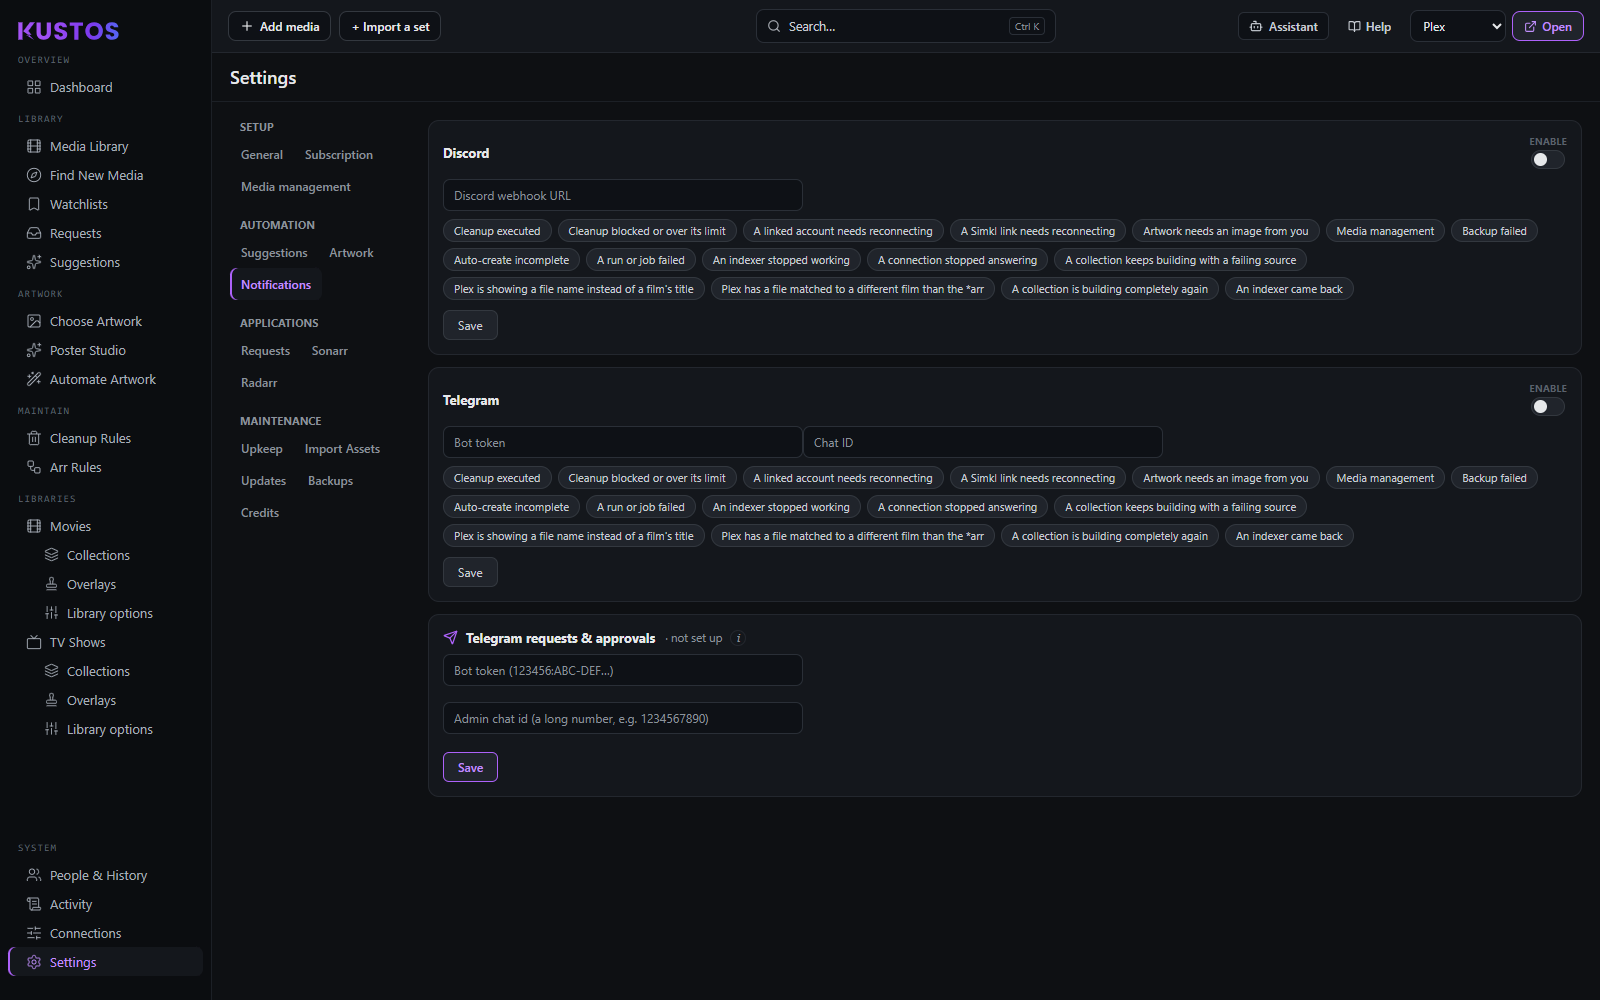Click the Choose Artwork image icon
This screenshot has width=1600, height=1000.
(34, 321)
